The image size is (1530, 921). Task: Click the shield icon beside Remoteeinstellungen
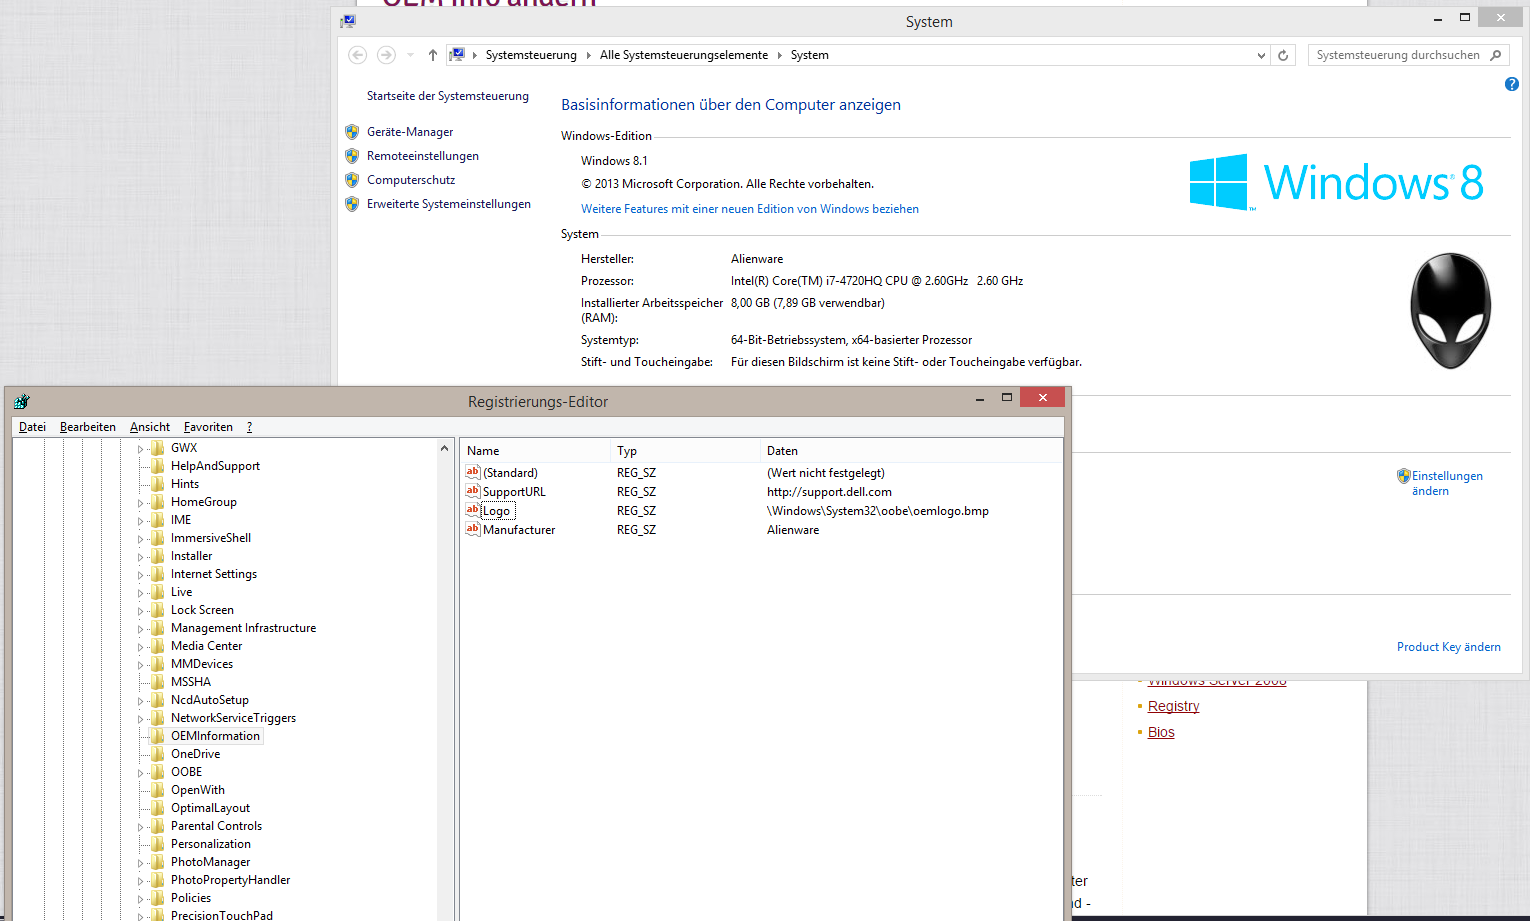[352, 156]
